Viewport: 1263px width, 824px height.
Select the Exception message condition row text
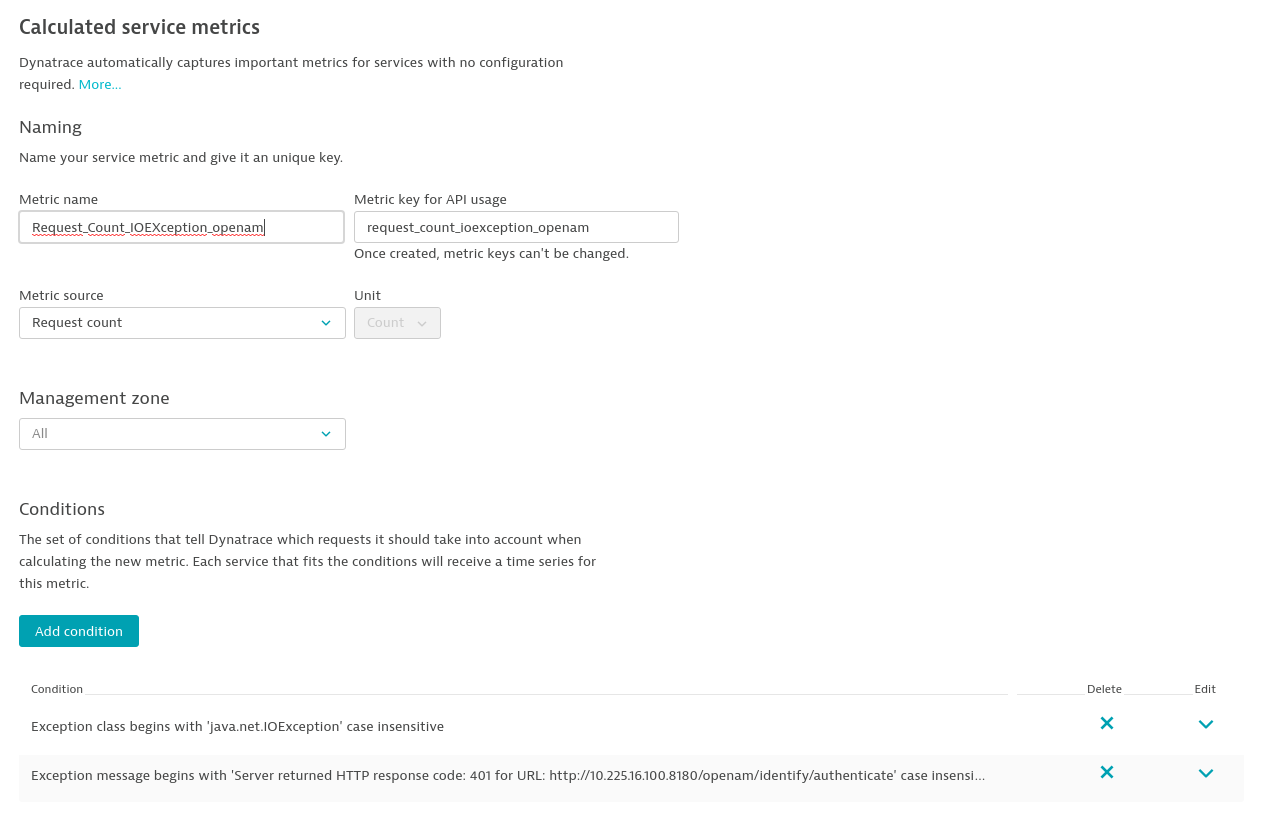point(507,776)
